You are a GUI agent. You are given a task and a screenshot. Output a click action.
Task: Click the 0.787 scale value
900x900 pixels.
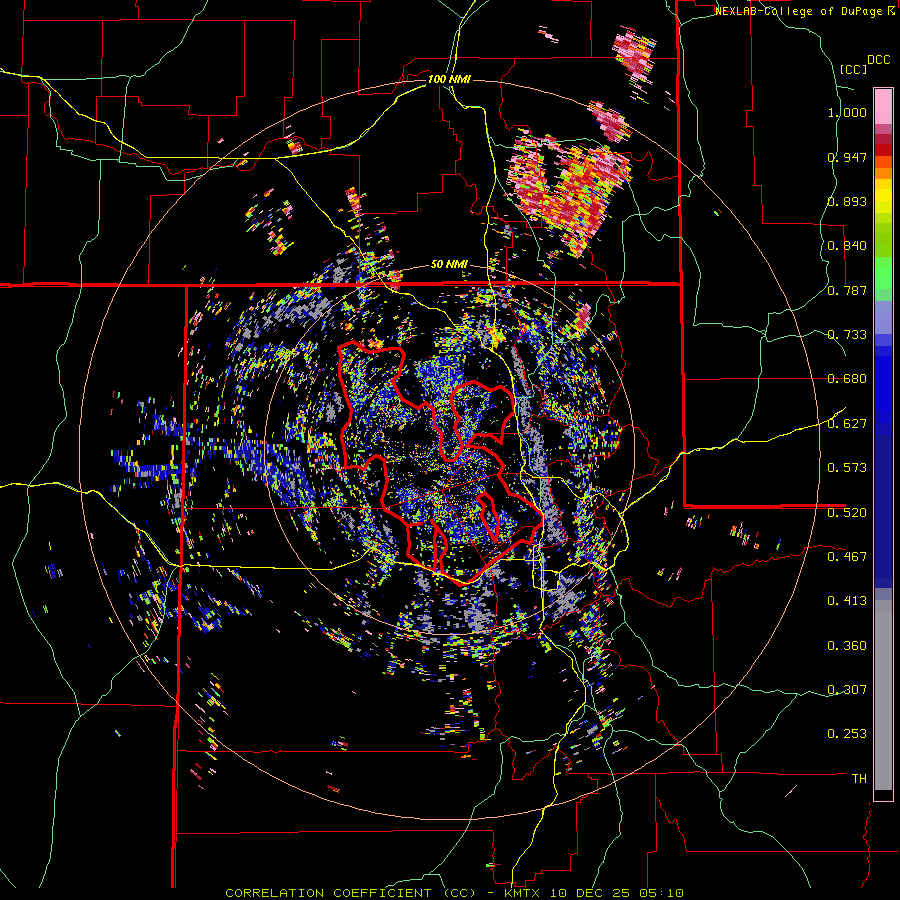coord(847,290)
